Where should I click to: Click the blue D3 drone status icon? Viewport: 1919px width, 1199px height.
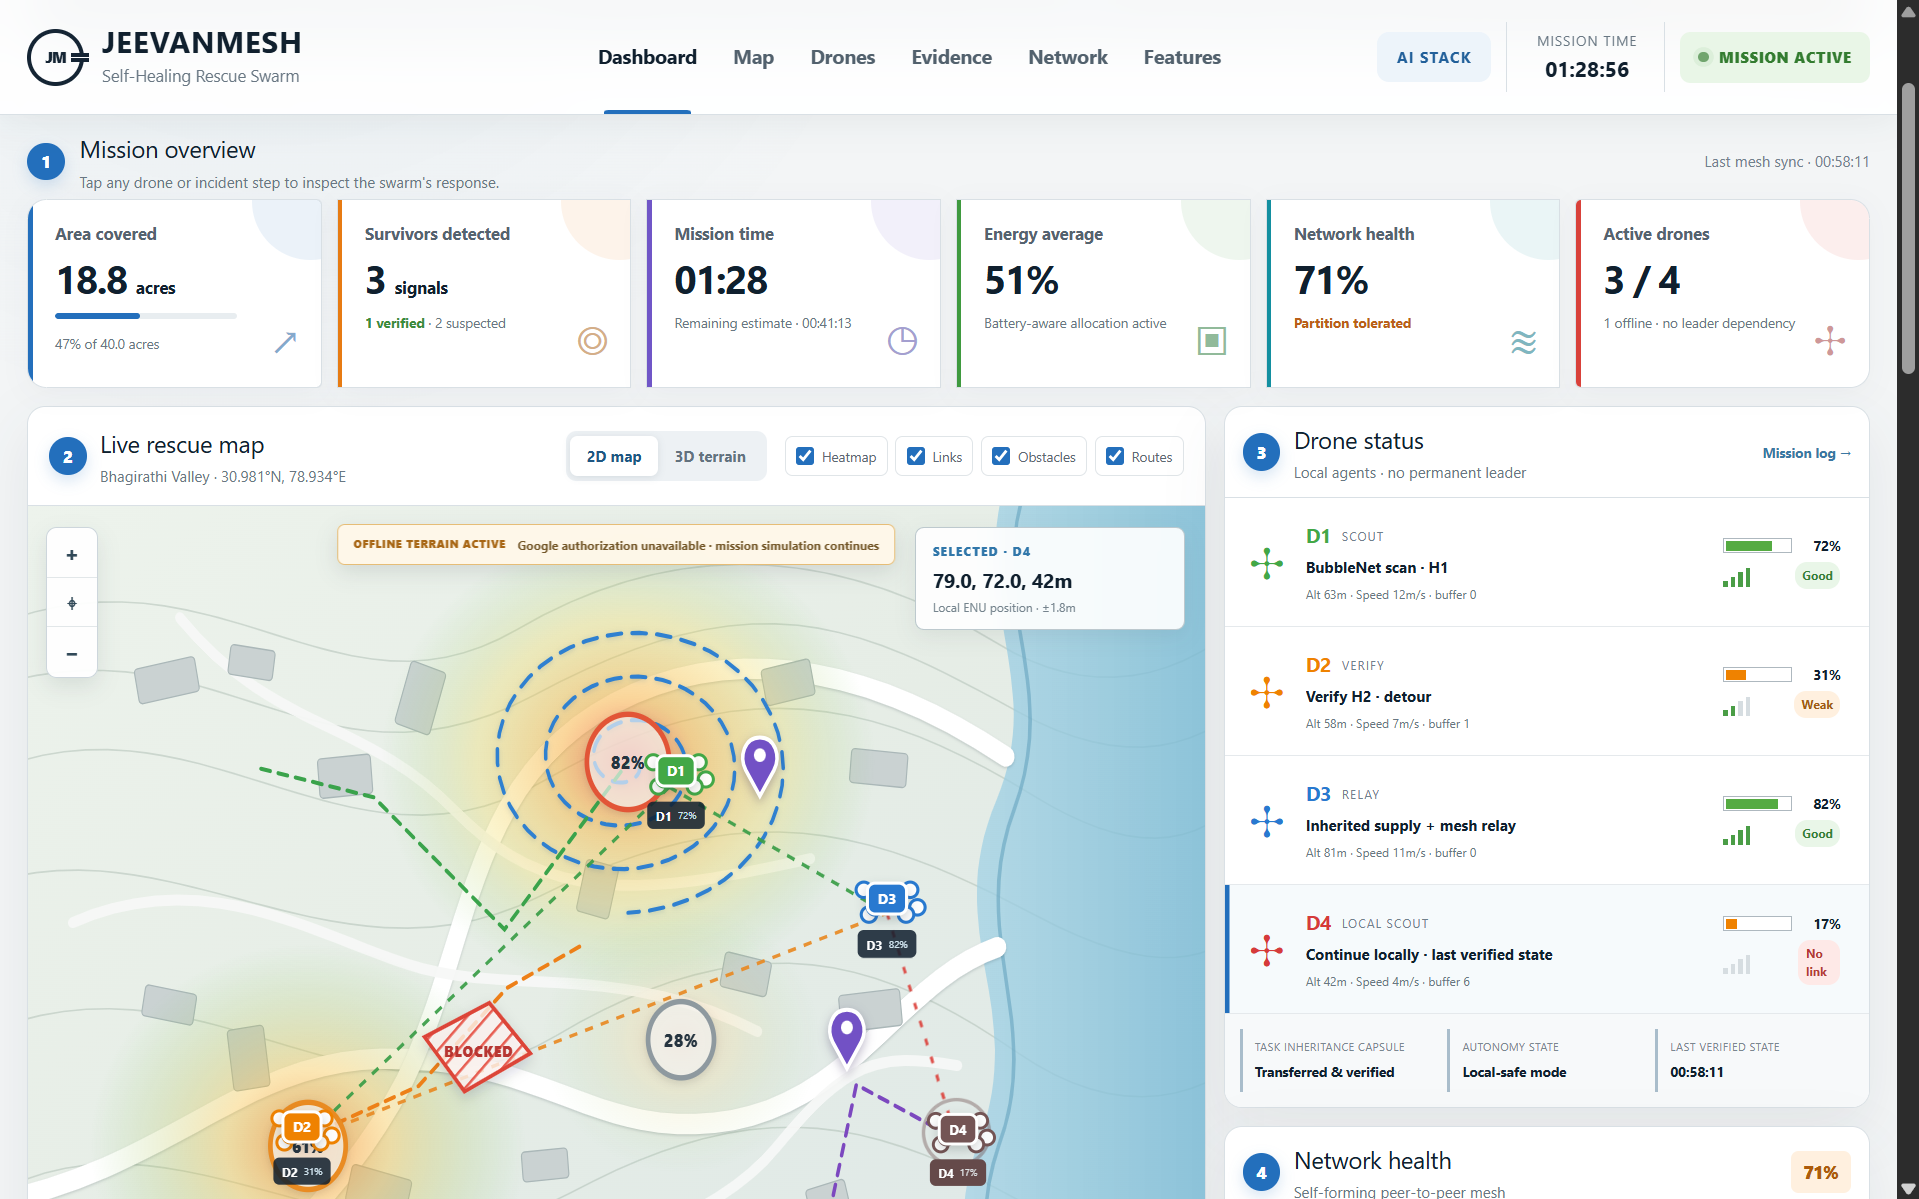click(x=1267, y=822)
